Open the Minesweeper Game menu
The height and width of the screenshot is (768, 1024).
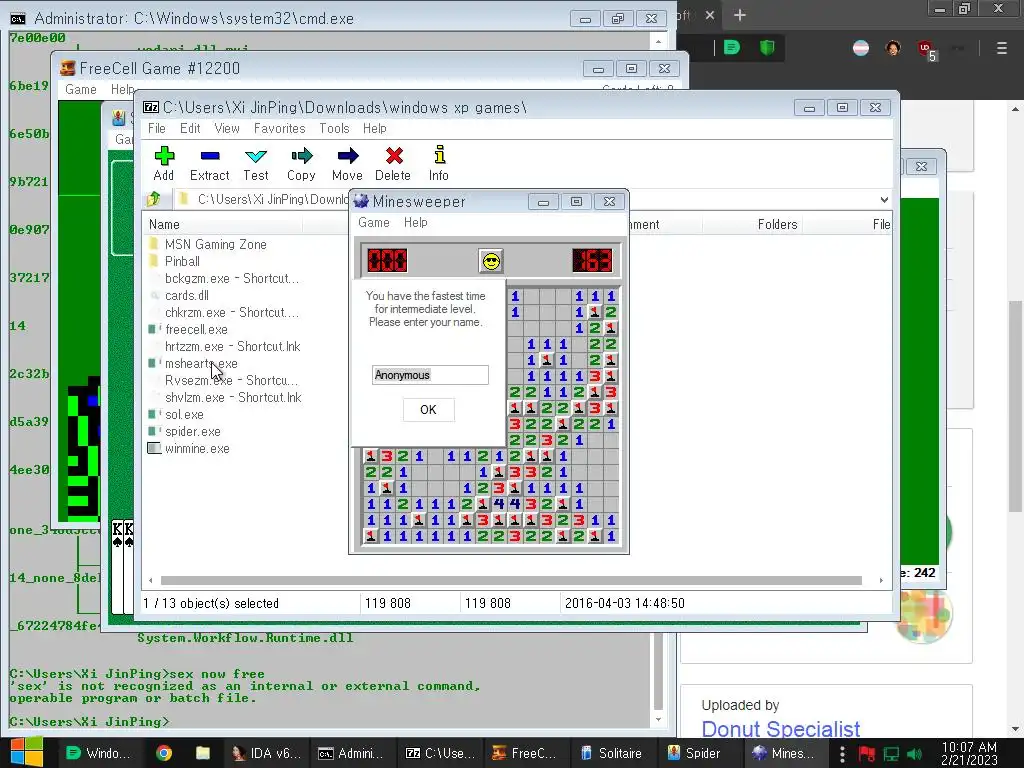pos(374,223)
